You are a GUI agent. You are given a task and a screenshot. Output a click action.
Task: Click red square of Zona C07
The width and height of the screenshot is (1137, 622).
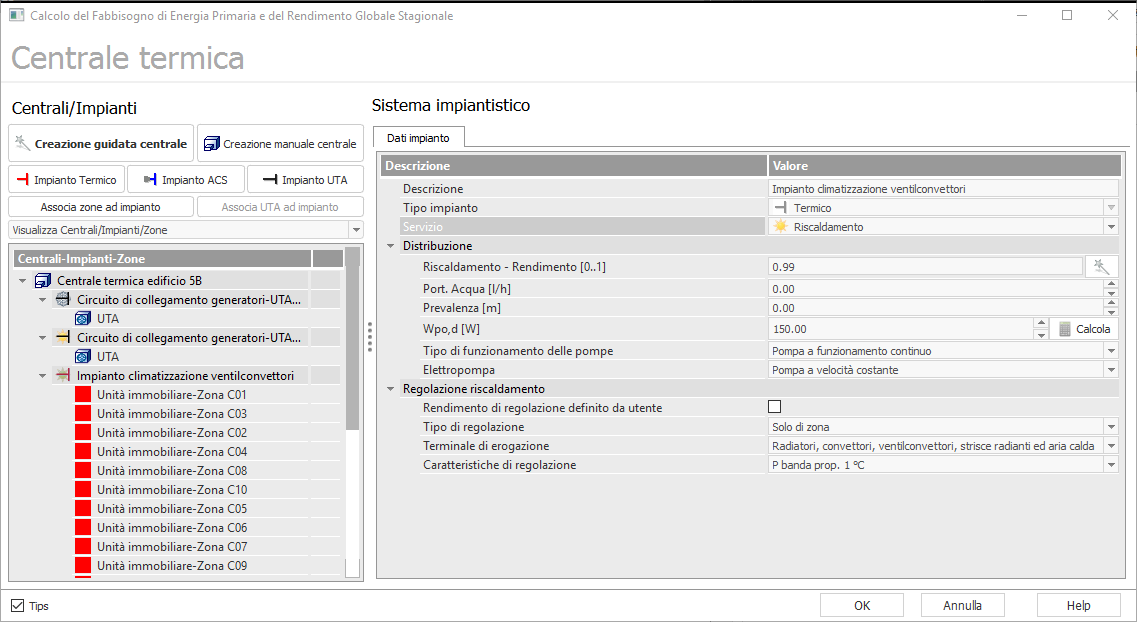[x=83, y=546]
